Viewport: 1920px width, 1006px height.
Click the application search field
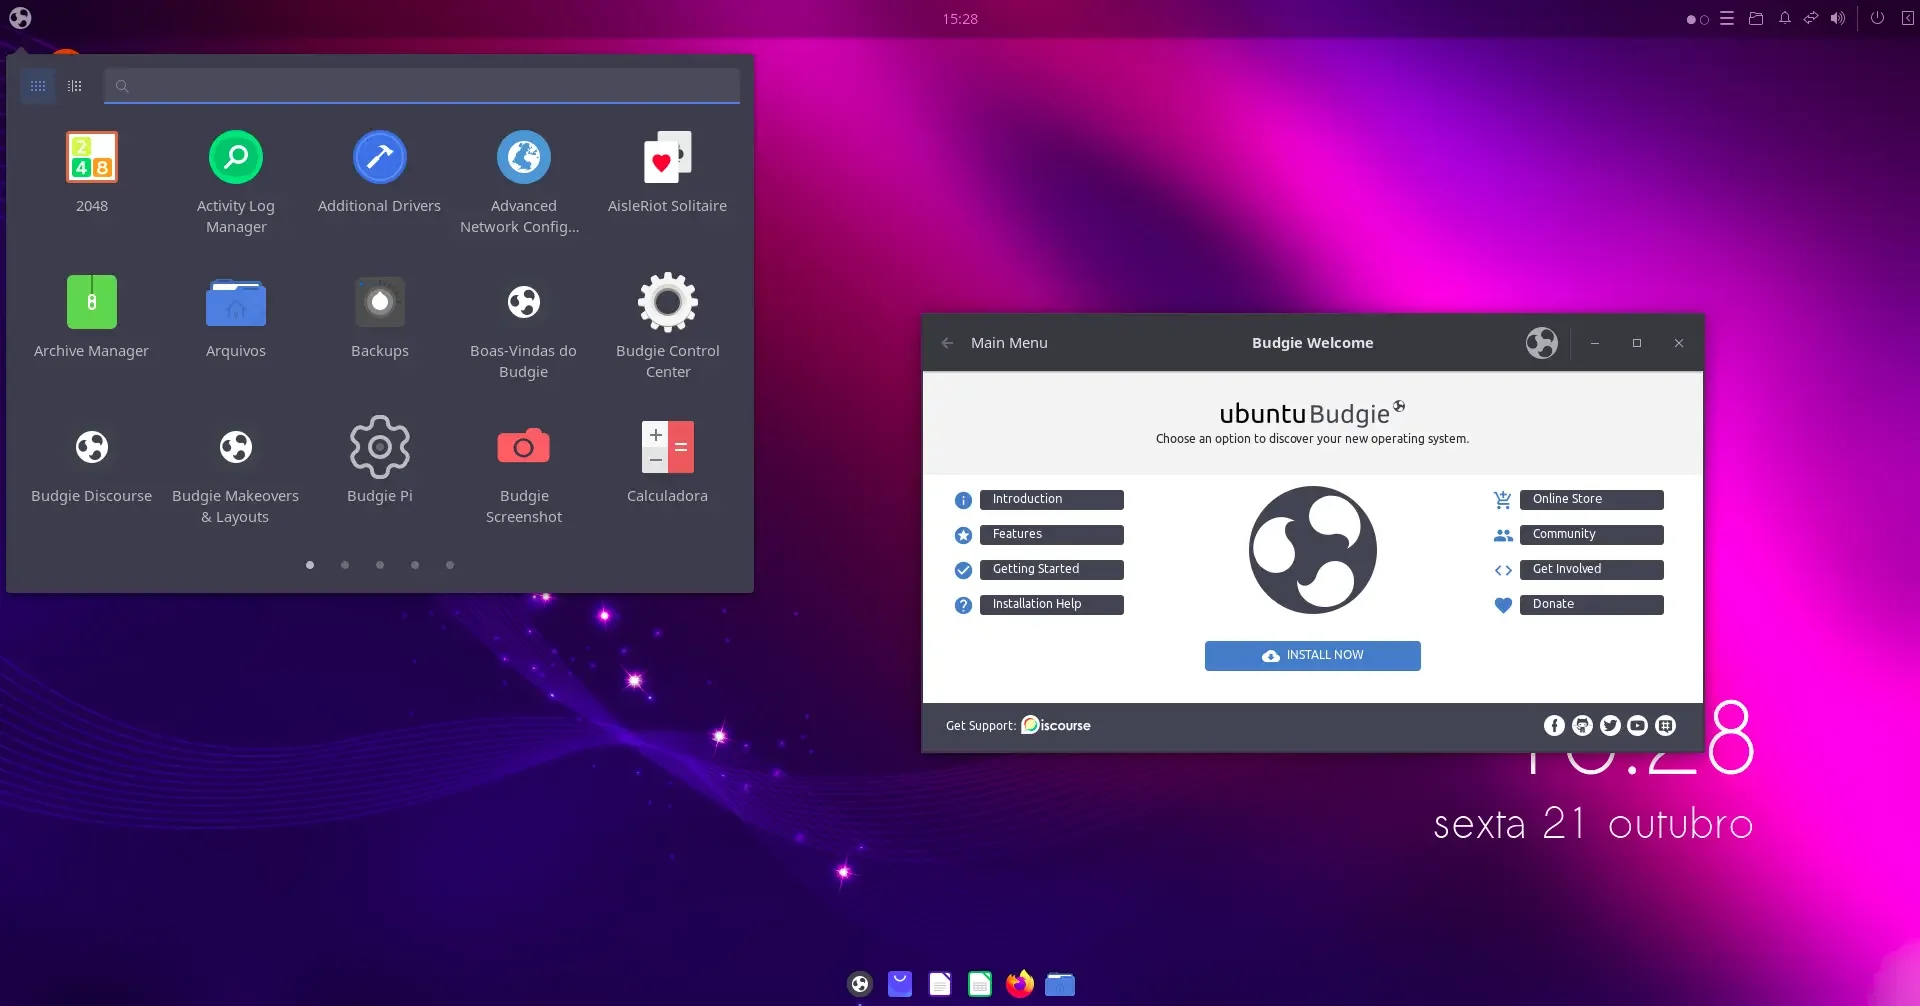click(422, 86)
